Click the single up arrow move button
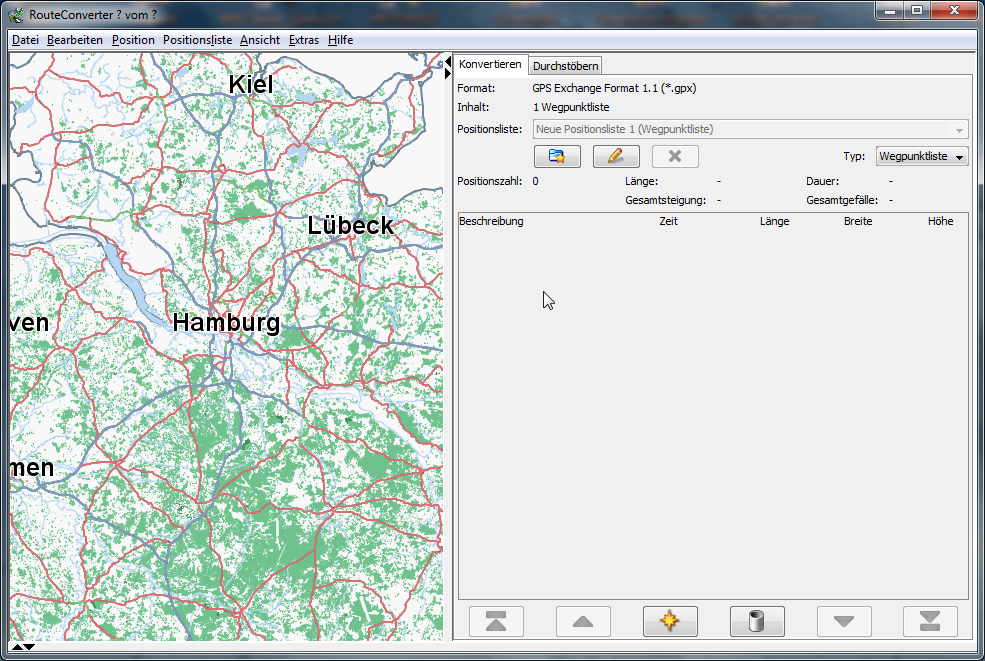 pos(583,621)
